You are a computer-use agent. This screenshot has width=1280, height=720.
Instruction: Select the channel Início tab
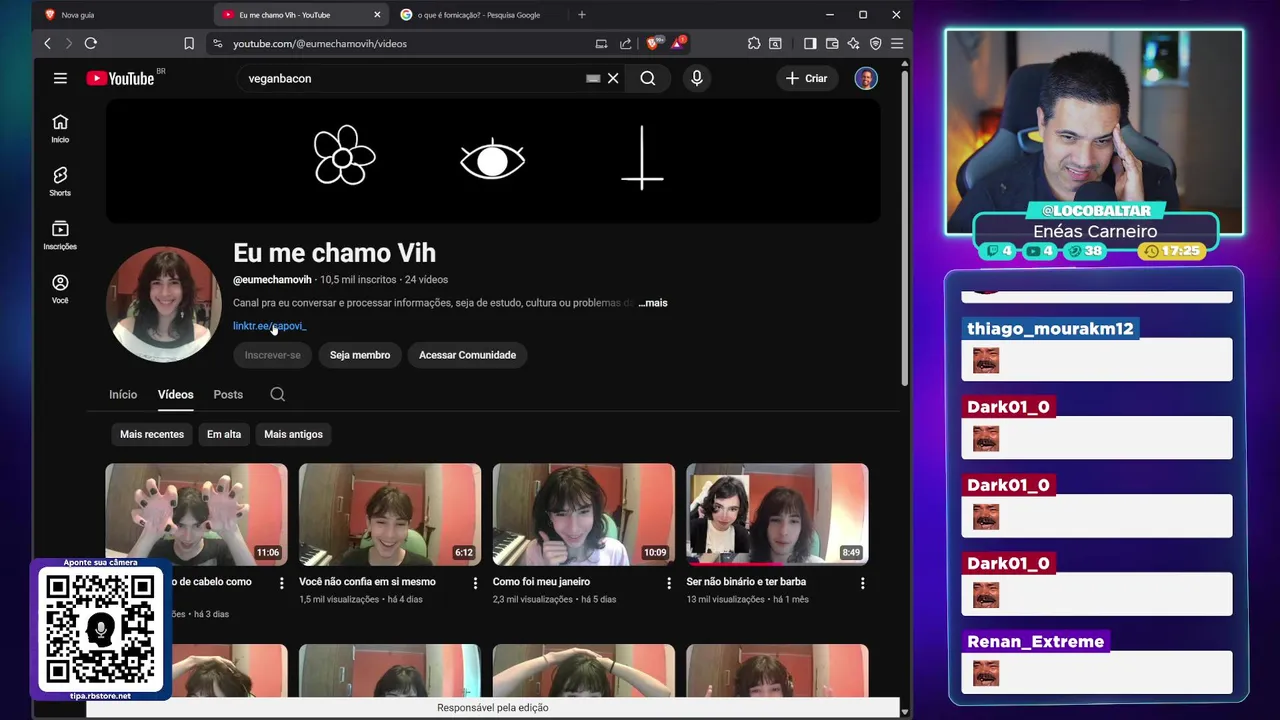(x=123, y=394)
